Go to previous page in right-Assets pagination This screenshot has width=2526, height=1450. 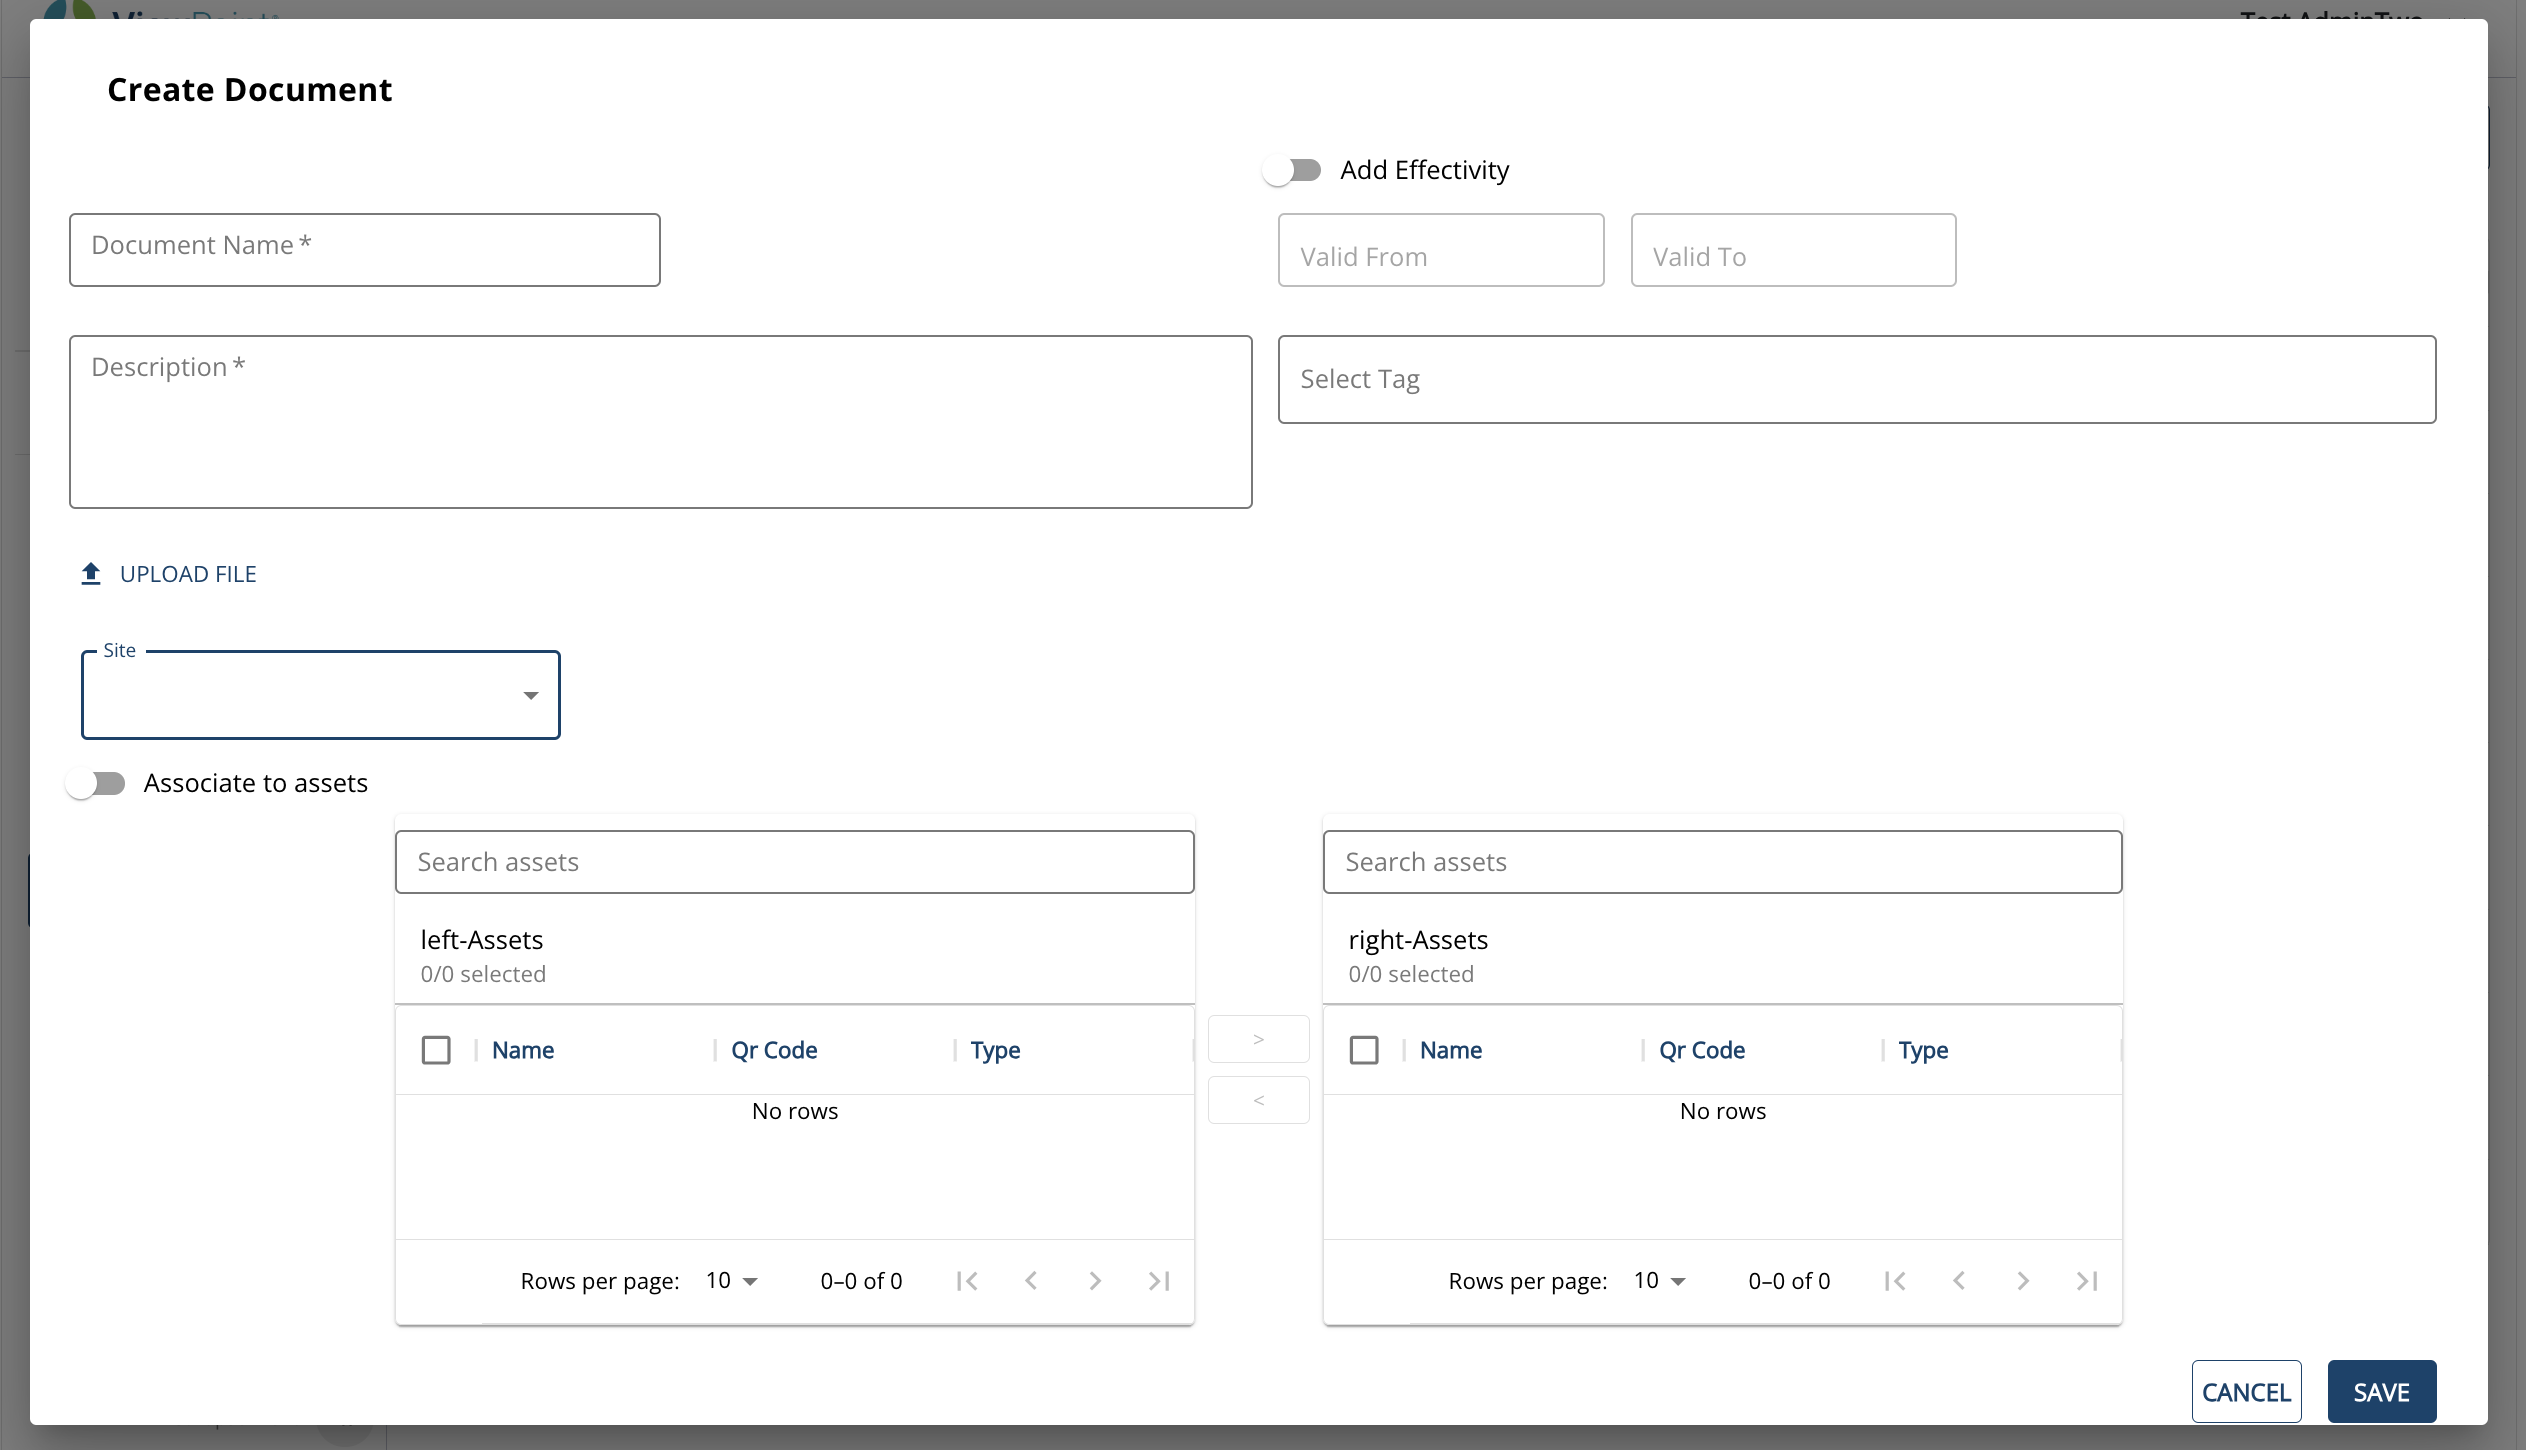(x=1957, y=1281)
